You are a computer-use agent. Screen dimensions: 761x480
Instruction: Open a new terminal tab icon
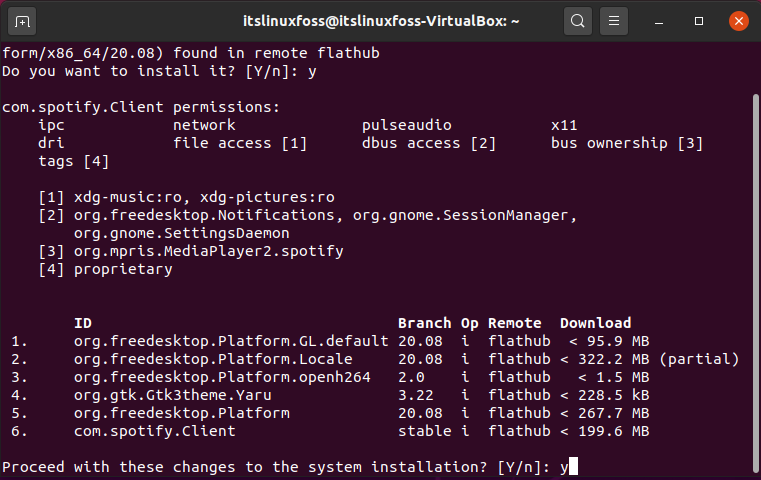pos(22,21)
